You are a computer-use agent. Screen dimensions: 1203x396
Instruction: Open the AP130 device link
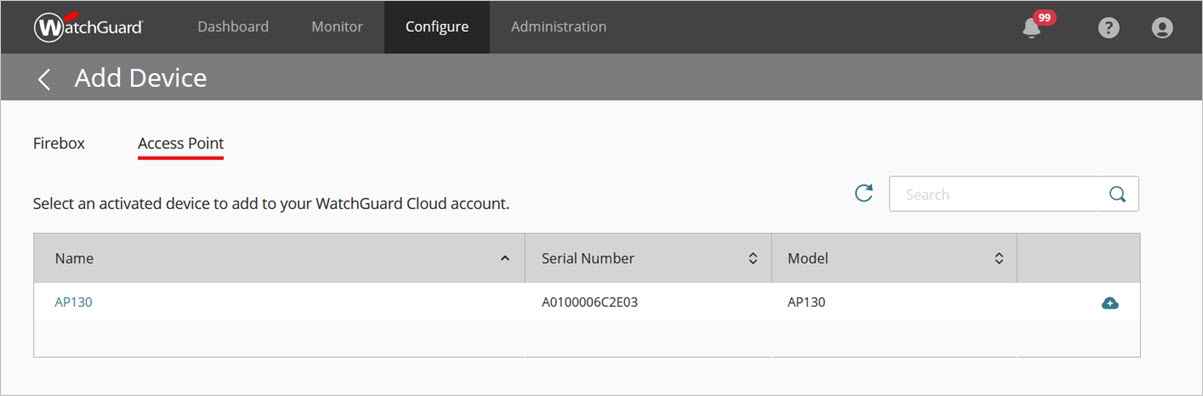[x=74, y=302]
